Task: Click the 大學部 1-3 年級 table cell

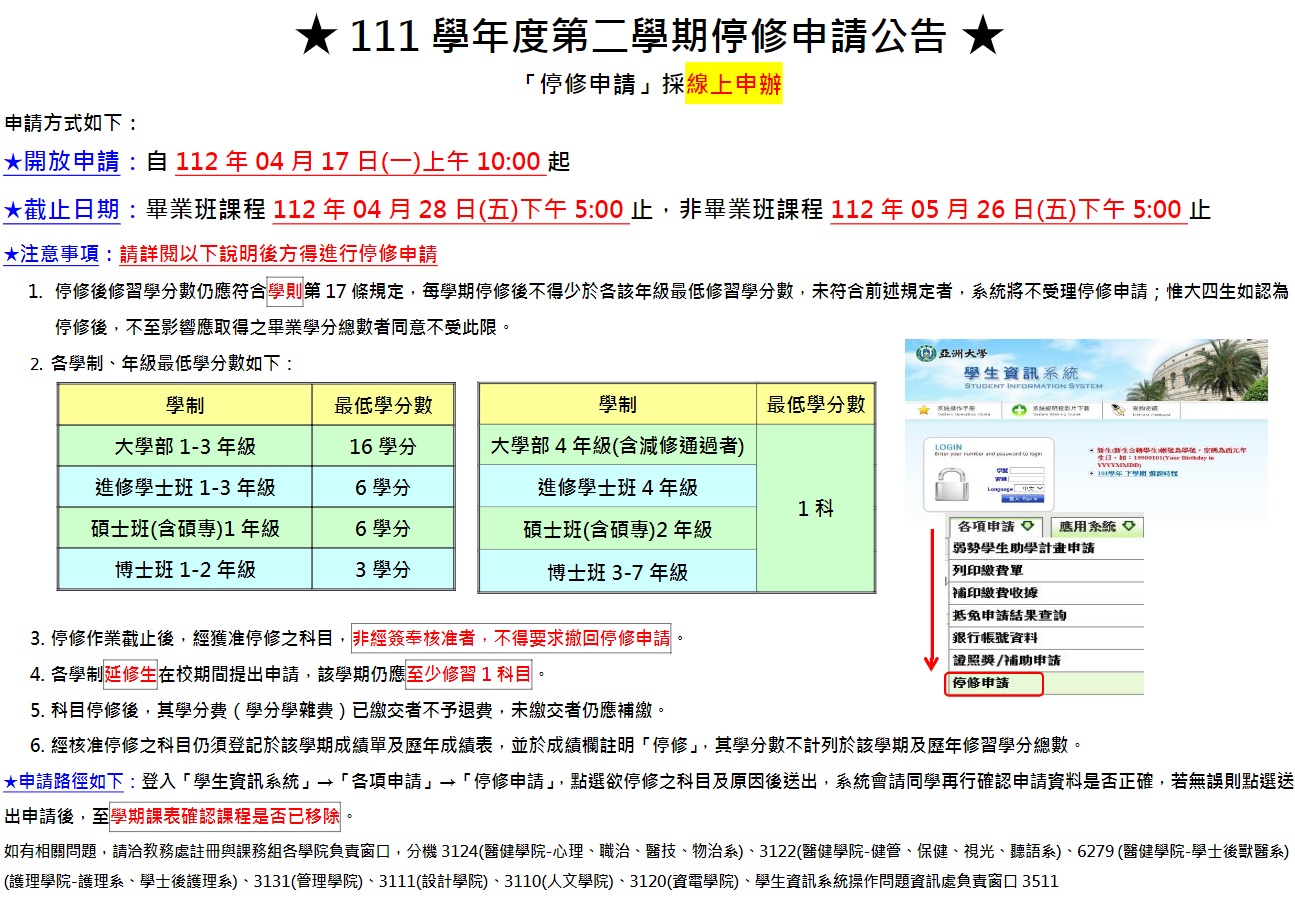Action: click(x=185, y=446)
